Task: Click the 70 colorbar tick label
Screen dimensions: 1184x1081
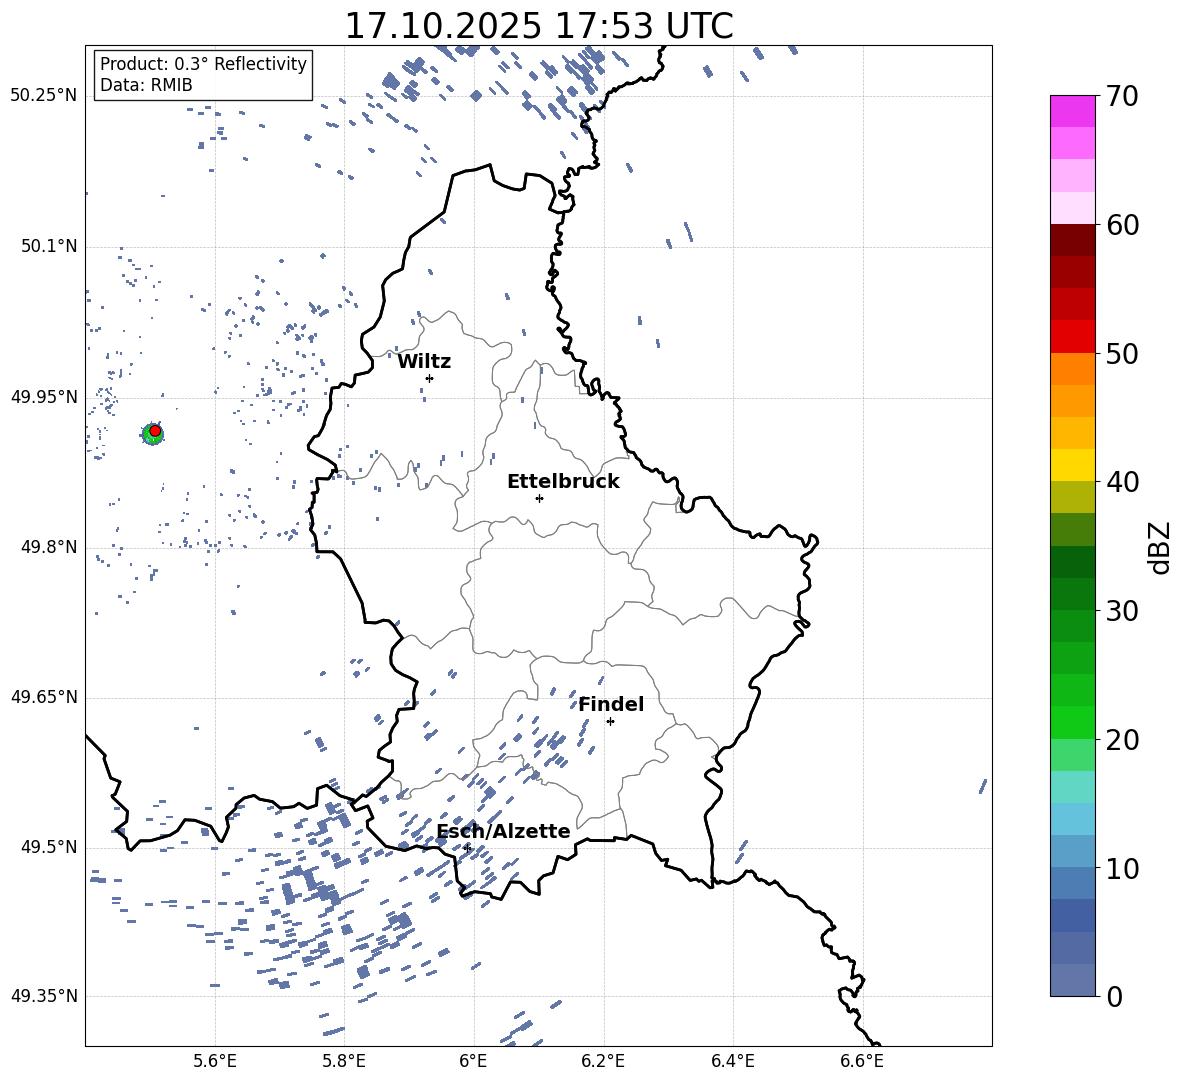Action: pos(1122,96)
